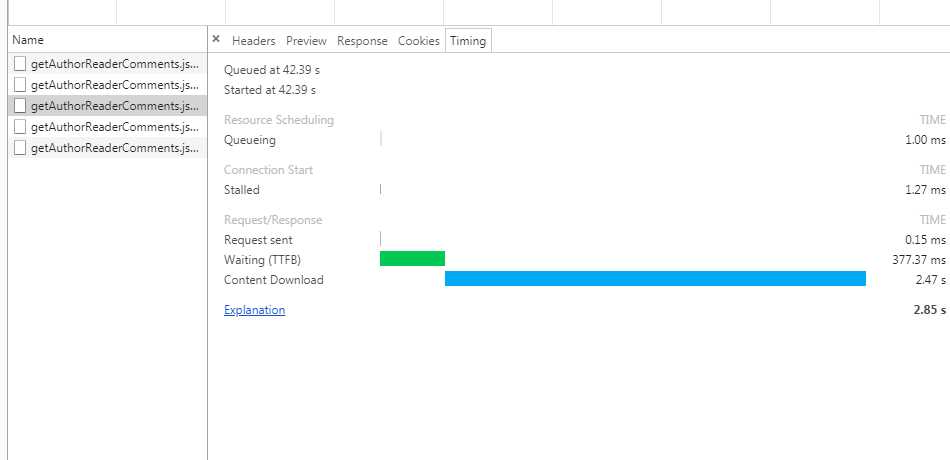Viewport: 950px width, 460px height.
Task: View the Cookies tab
Action: [419, 41]
